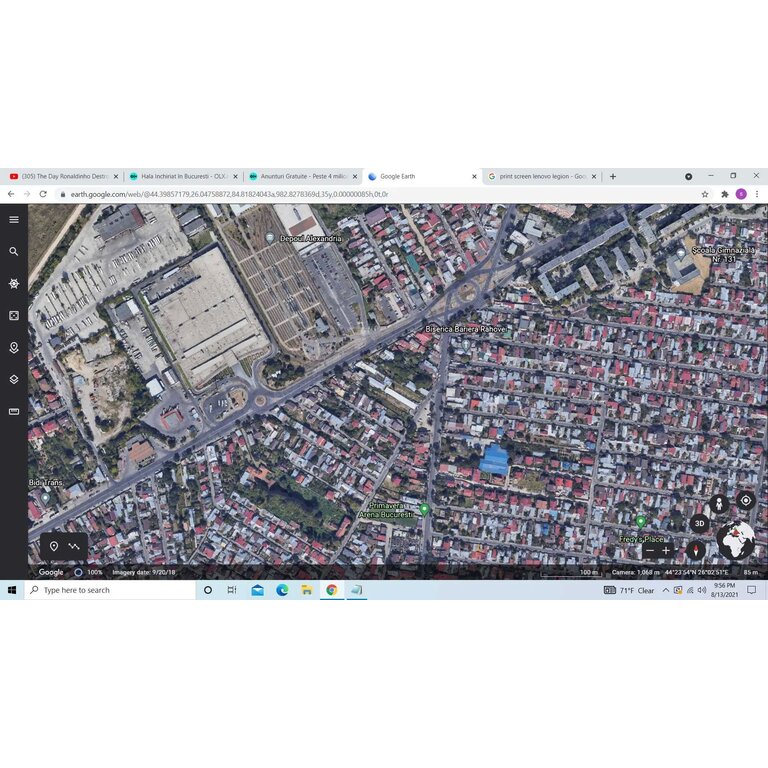Click the Search magnifier in Earth sidebar
This screenshot has width=768, height=768.
pos(14,252)
